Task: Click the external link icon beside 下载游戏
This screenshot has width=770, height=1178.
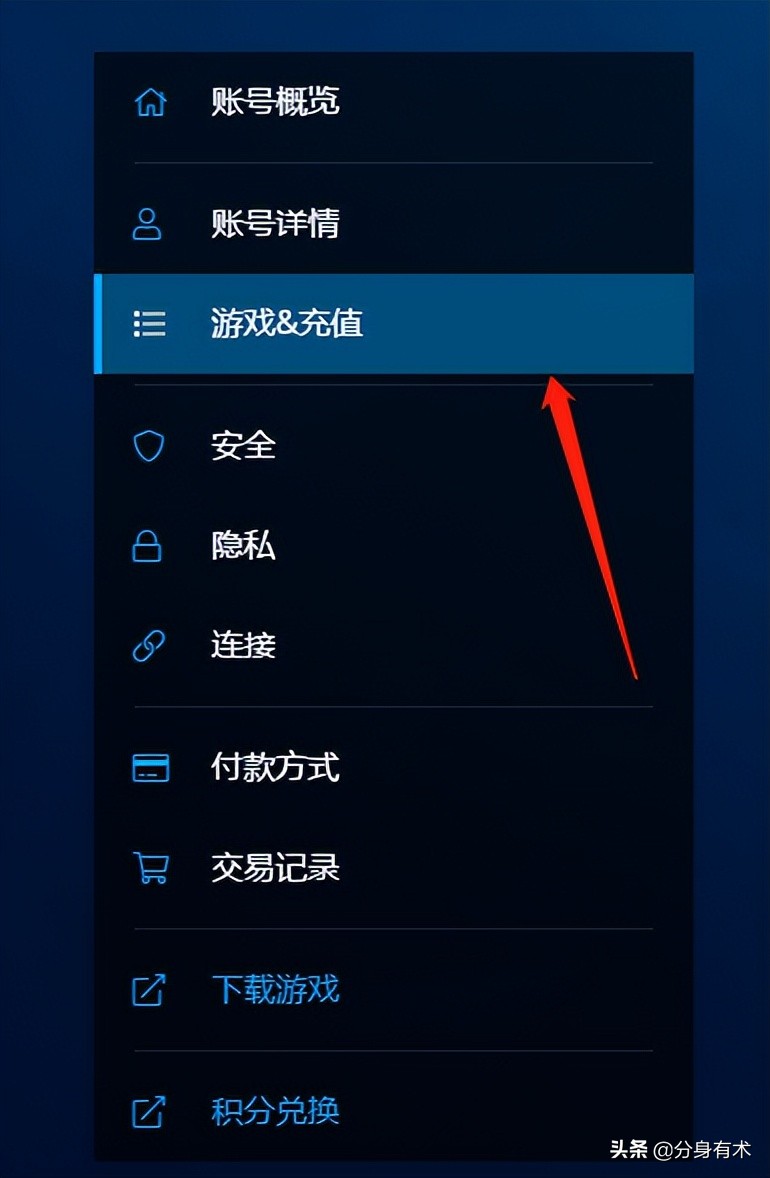Action: [x=148, y=990]
